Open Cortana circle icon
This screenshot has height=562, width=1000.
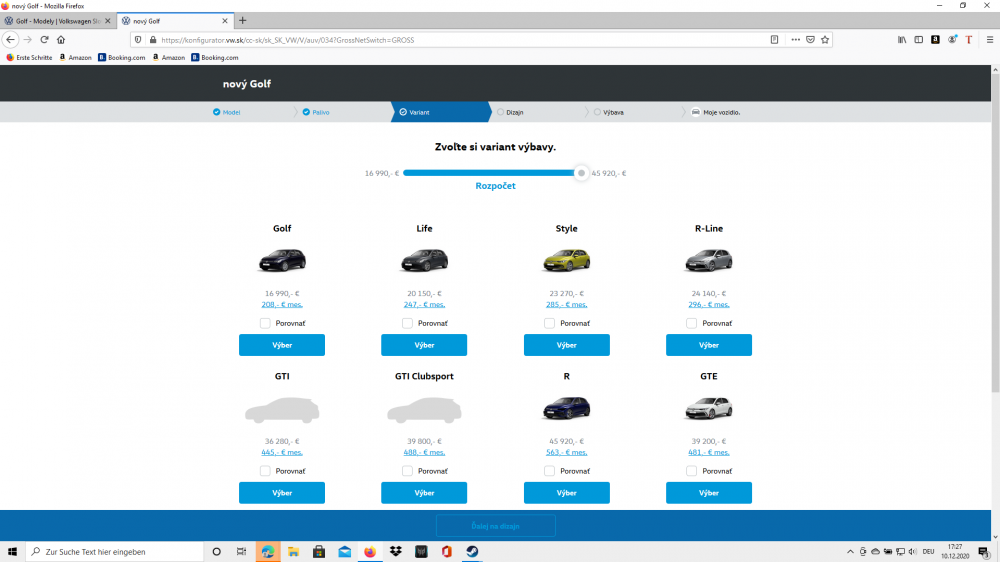pos(216,551)
